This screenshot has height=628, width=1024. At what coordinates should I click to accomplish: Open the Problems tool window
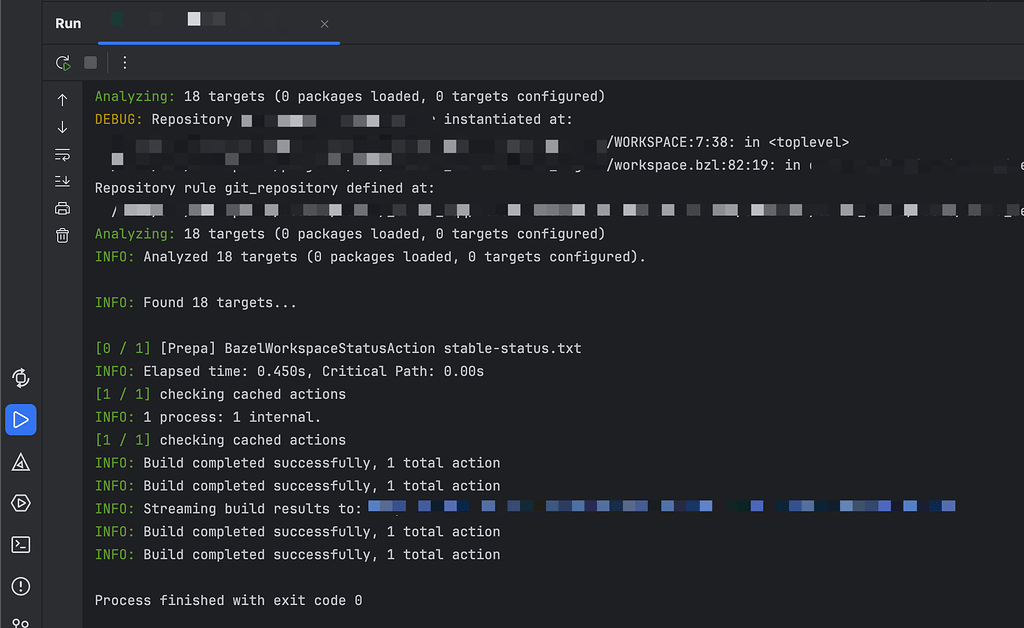click(x=21, y=586)
